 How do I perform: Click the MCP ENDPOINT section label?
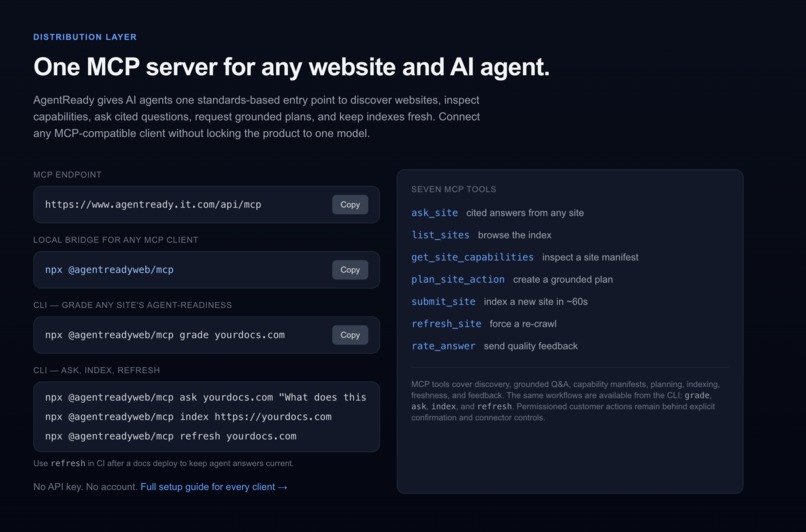67,175
